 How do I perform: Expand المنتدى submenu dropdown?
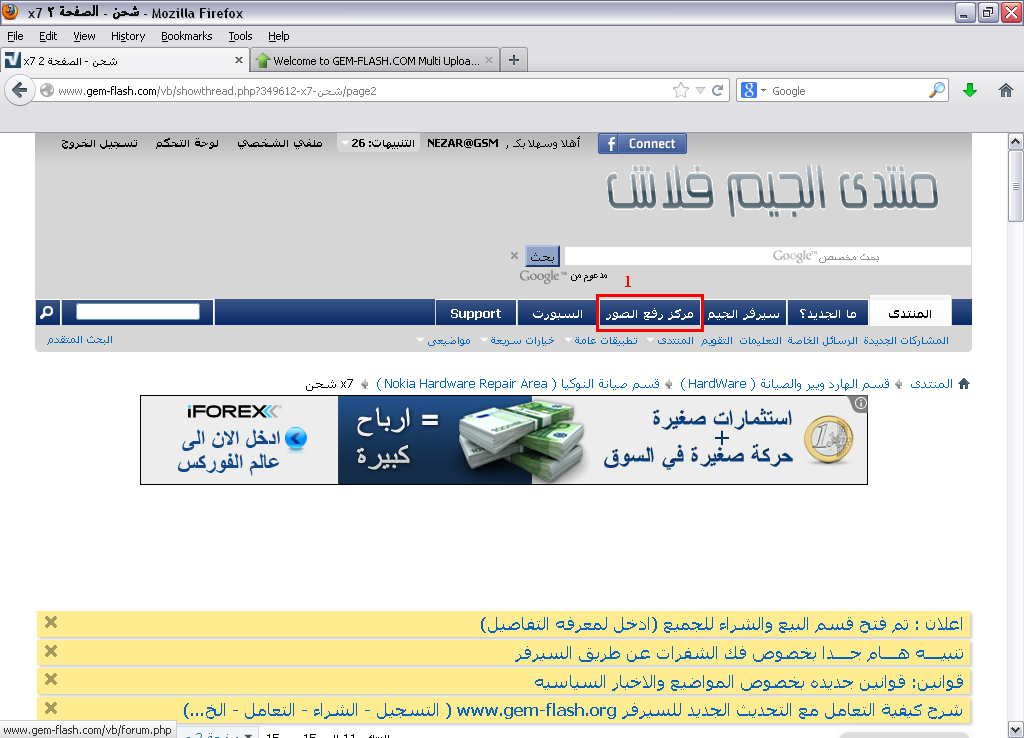(670, 340)
